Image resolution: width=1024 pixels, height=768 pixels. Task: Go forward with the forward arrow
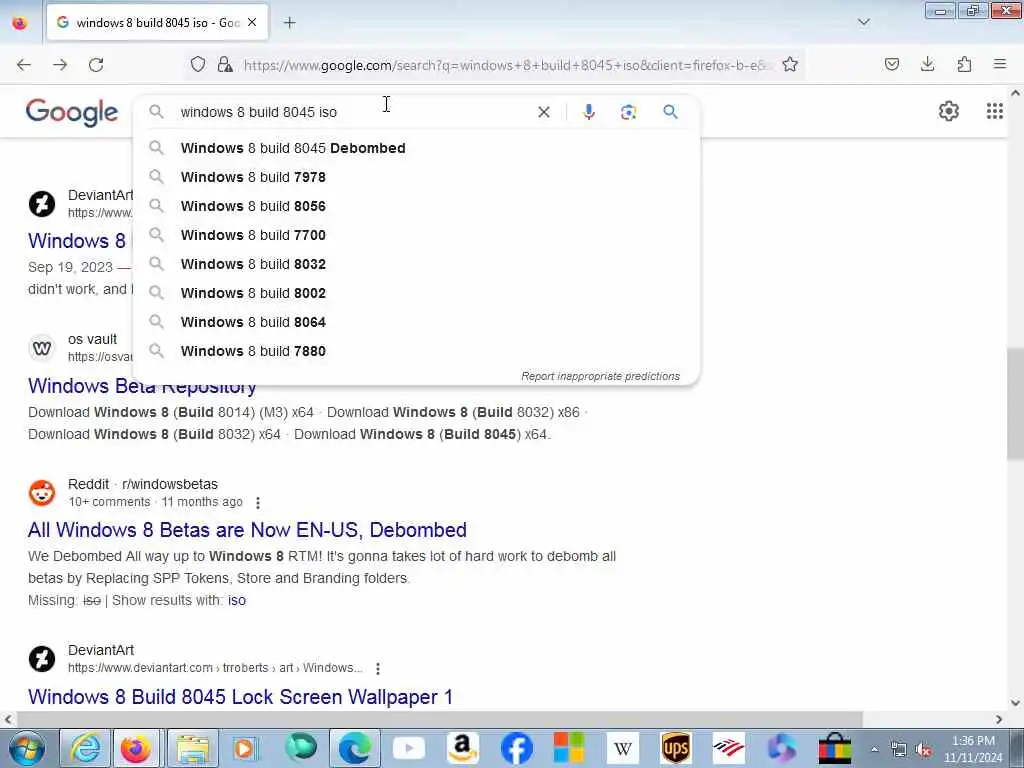point(60,65)
